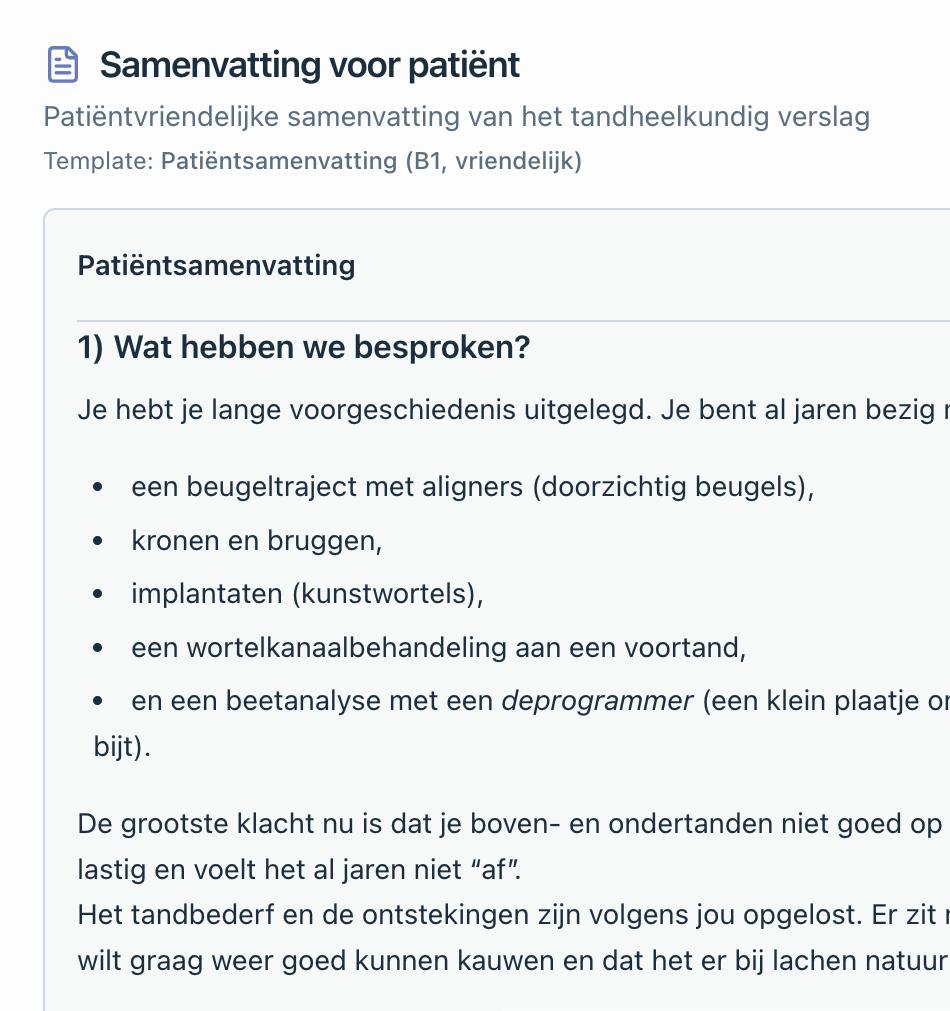Click the bullet 'een beugeltraject met aligners'
The height and width of the screenshot is (1011, 950).
tap(473, 487)
